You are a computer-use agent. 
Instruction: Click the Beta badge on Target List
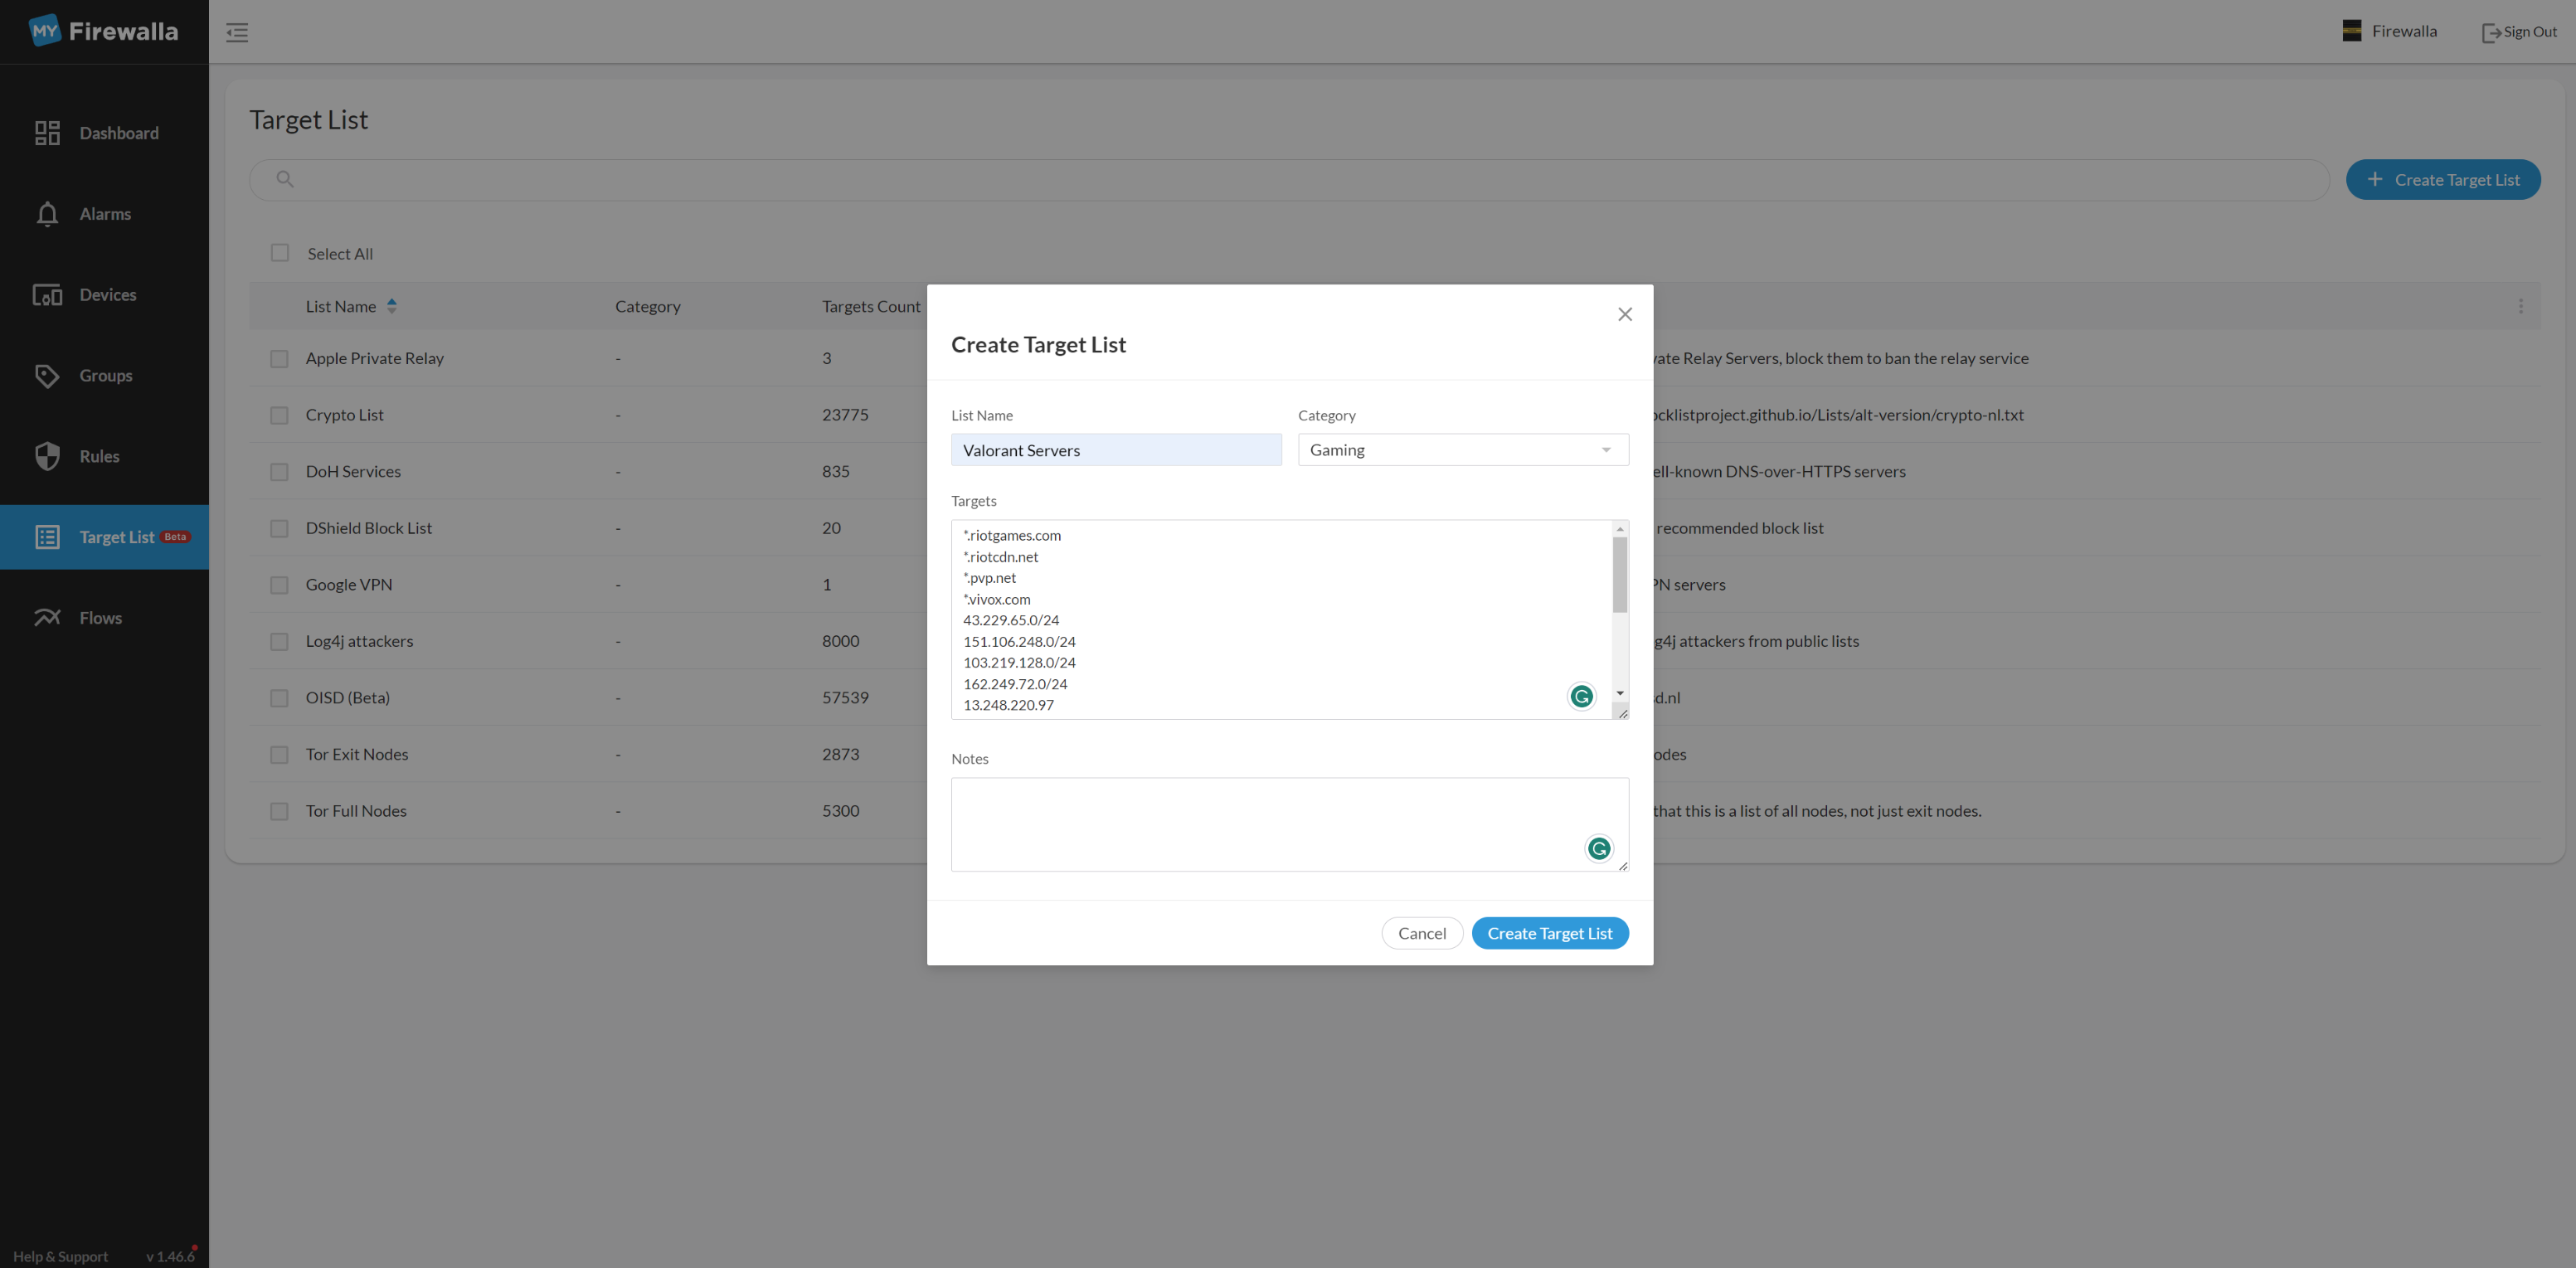[175, 537]
